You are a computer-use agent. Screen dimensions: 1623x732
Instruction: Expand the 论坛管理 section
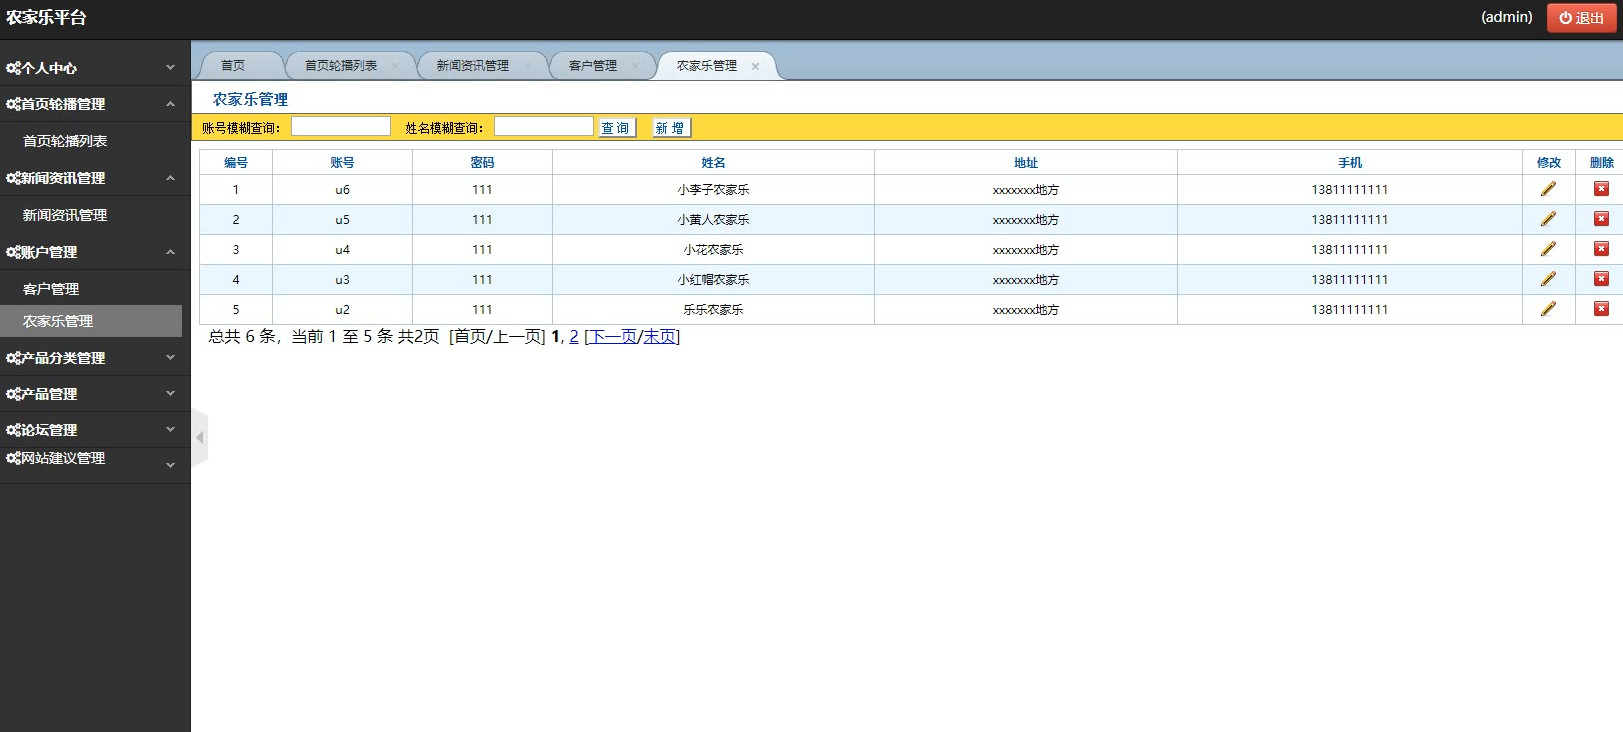[x=95, y=430]
